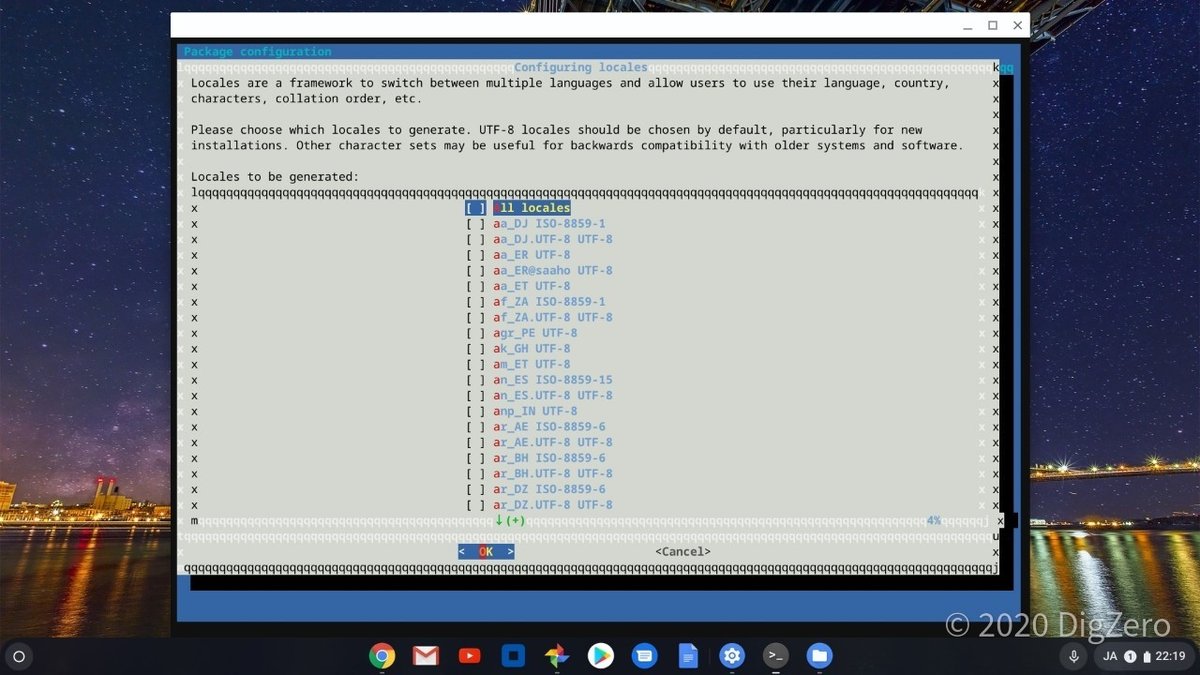Select the 'ar_AE.UTF-8 UTF-8' locale text

pyautogui.click(x=553, y=442)
